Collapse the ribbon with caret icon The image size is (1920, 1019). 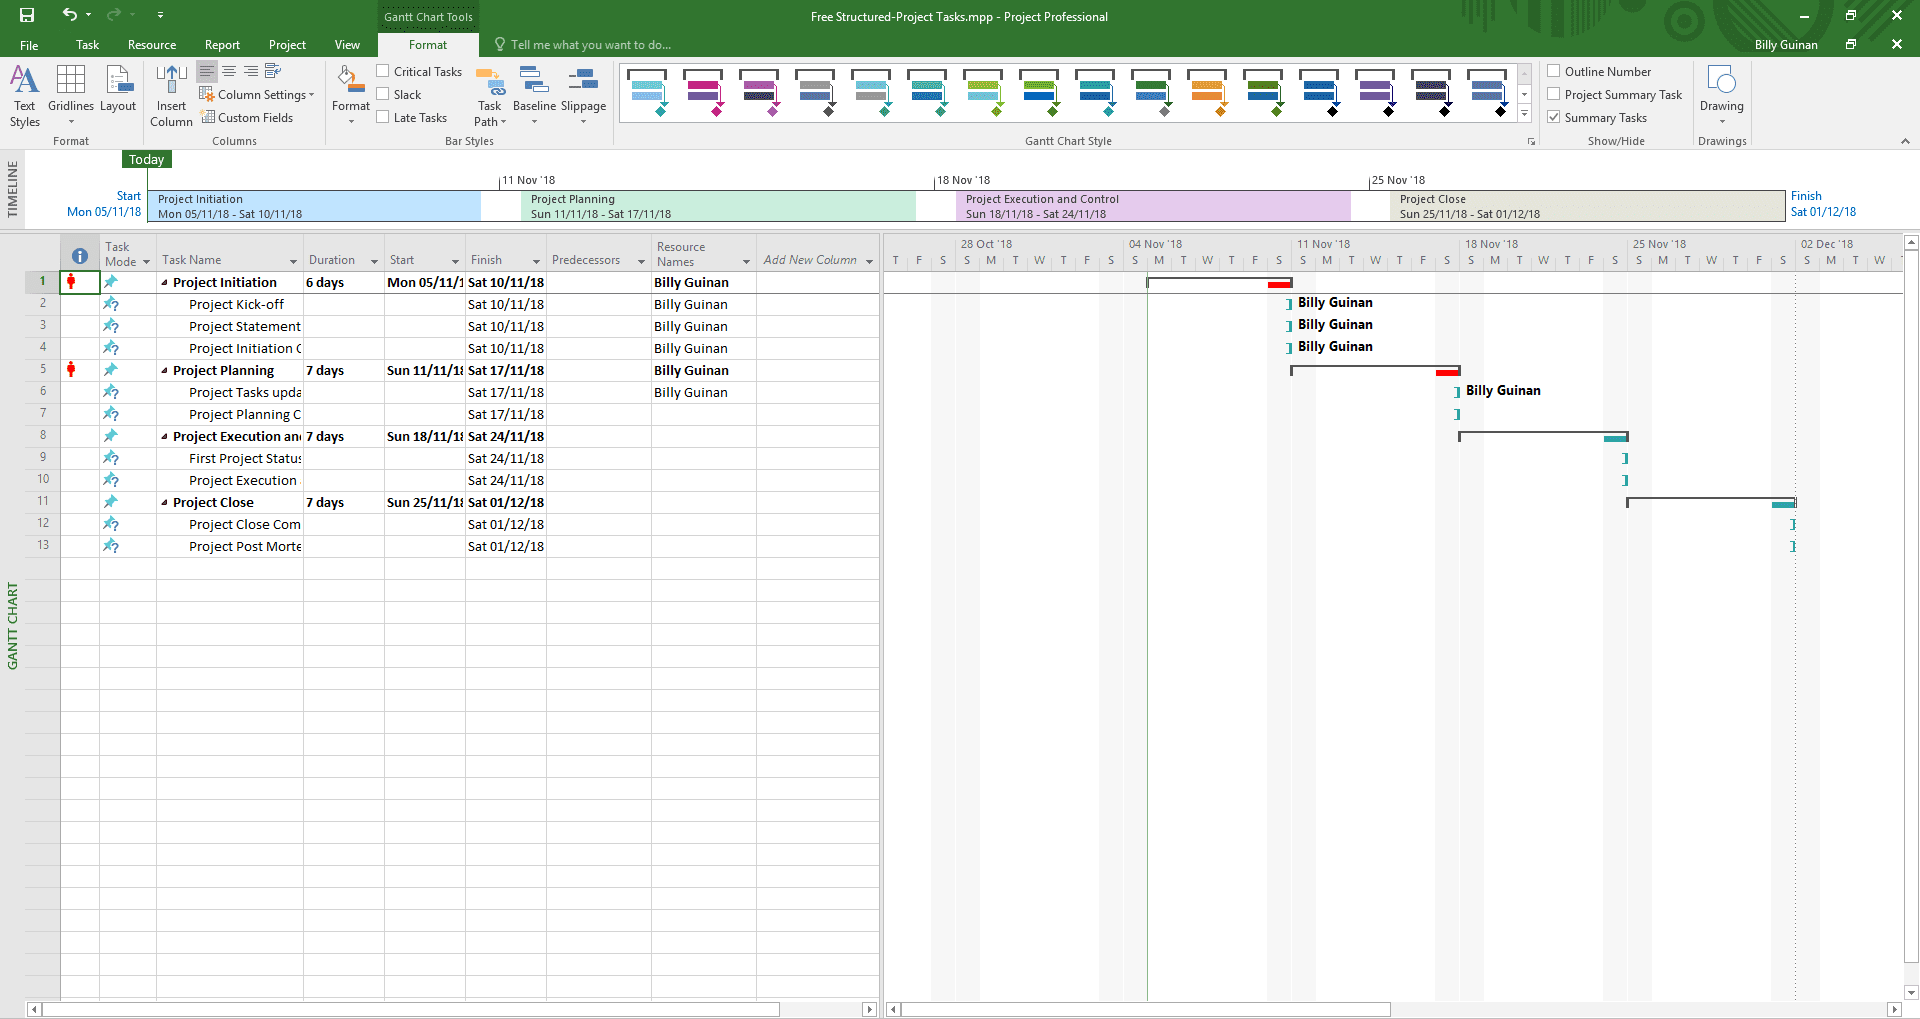tap(1905, 141)
